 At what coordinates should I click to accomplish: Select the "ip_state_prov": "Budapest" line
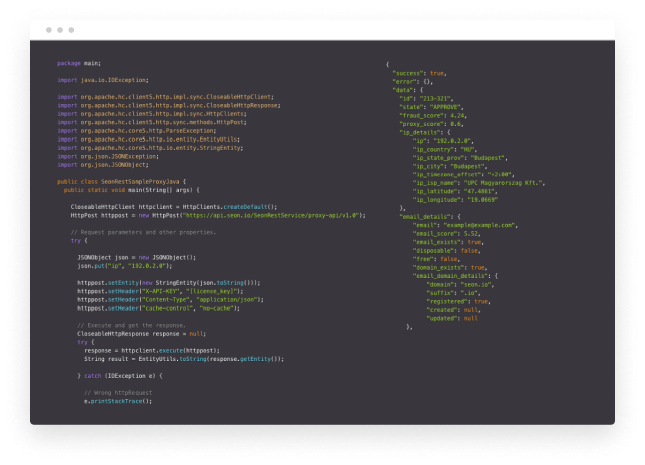click(460, 158)
